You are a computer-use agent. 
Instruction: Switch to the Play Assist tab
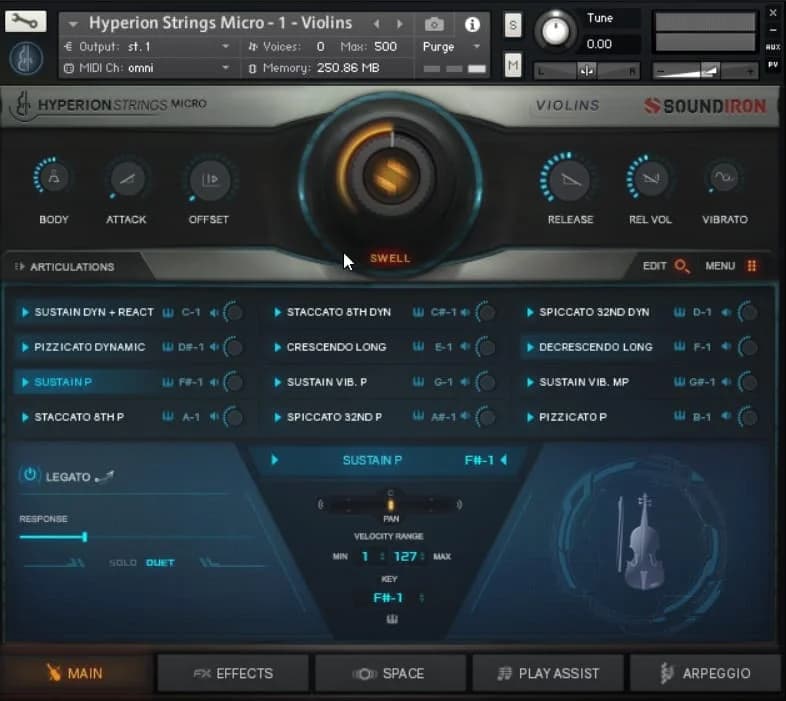pyautogui.click(x=548, y=673)
